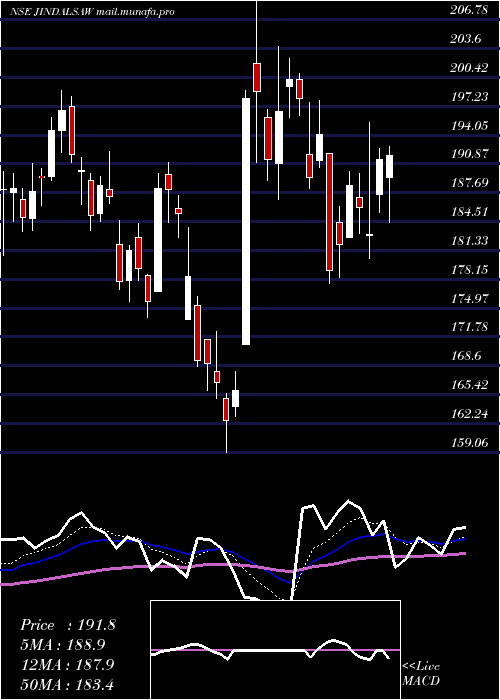Click the 171.78 price axis label
Image resolution: width=500 pixels, height=700 pixels.
(469, 327)
